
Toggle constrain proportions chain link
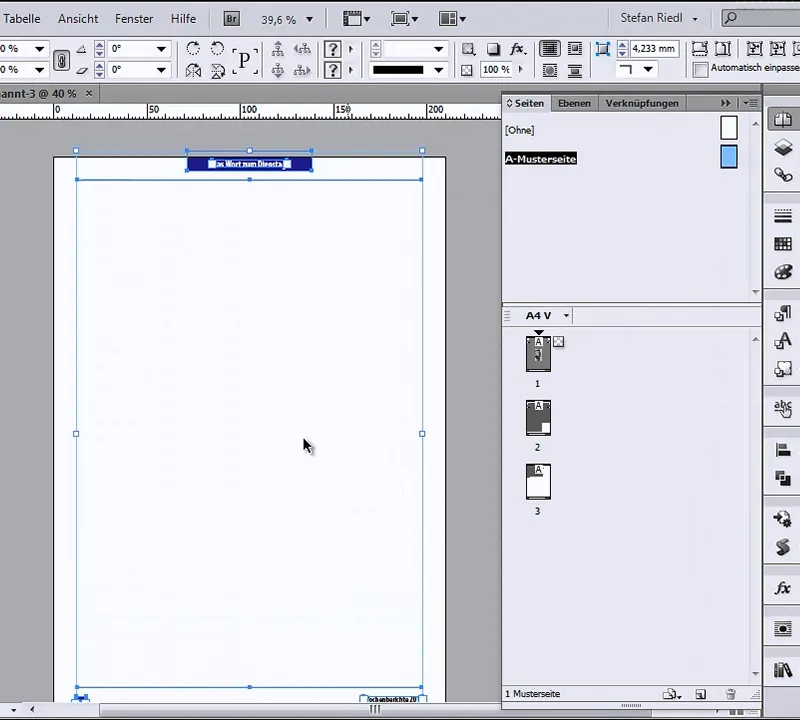pos(61,61)
